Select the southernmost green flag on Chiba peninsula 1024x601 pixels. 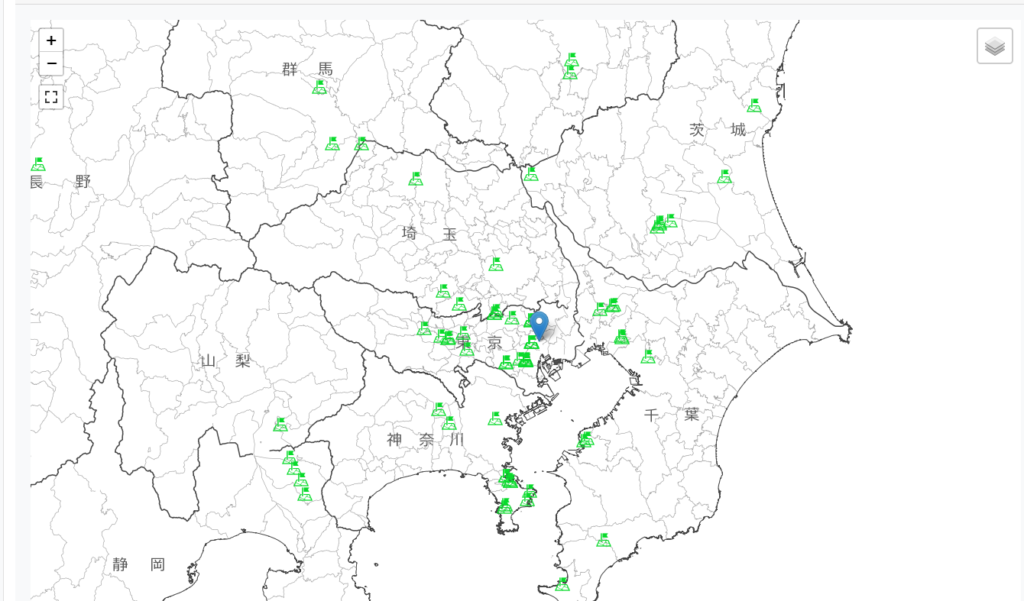coord(562,583)
